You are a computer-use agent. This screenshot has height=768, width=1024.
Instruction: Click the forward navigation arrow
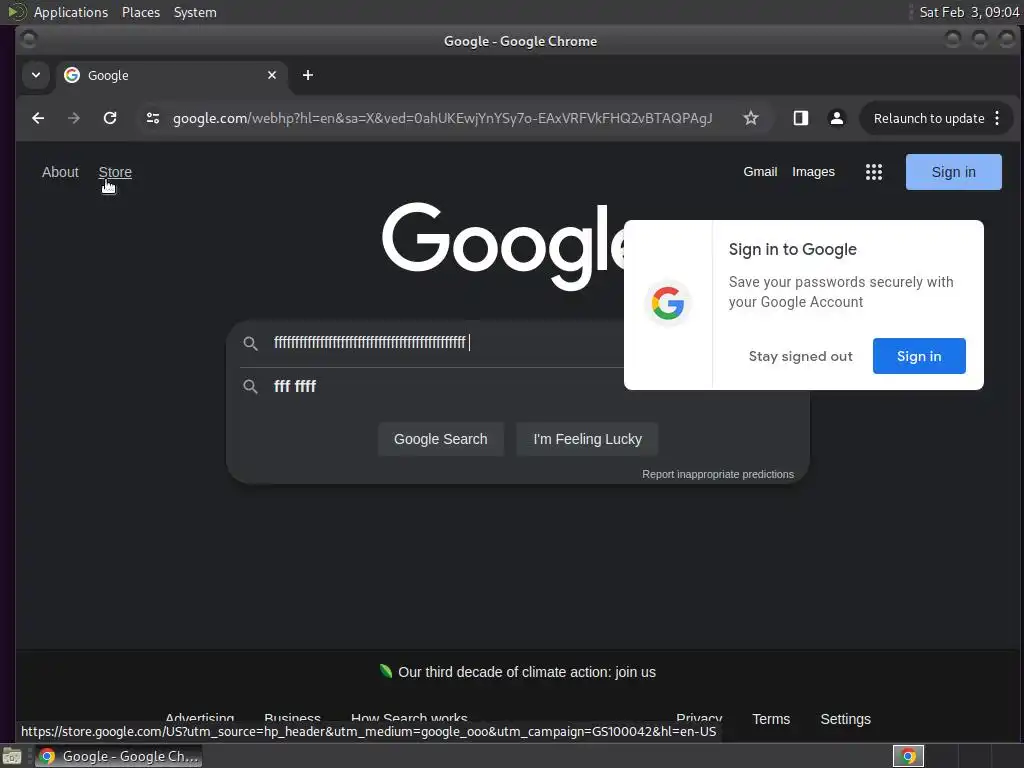pyautogui.click(x=74, y=118)
